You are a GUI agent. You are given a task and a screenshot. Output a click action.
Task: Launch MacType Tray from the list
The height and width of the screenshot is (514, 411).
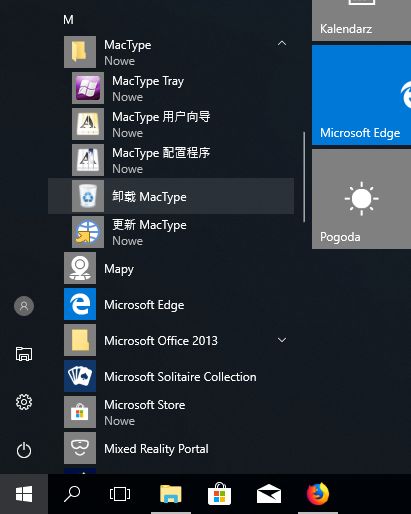click(171, 88)
